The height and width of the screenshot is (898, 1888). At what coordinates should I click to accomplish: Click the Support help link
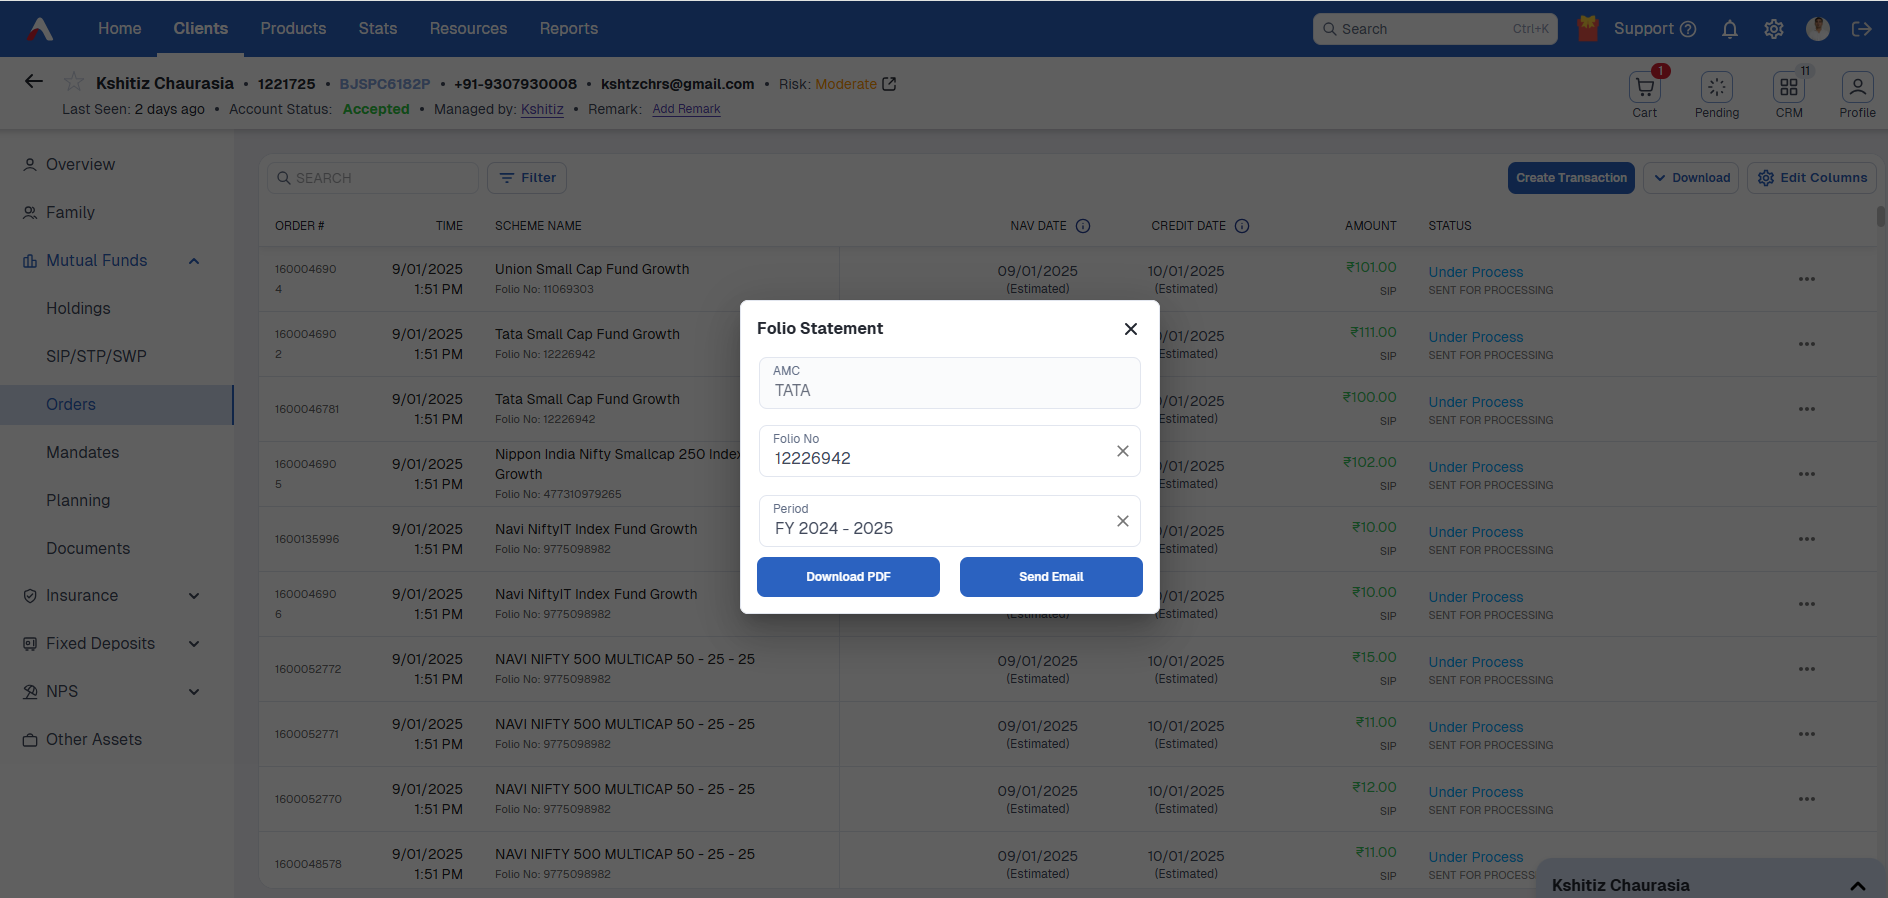tap(1655, 29)
